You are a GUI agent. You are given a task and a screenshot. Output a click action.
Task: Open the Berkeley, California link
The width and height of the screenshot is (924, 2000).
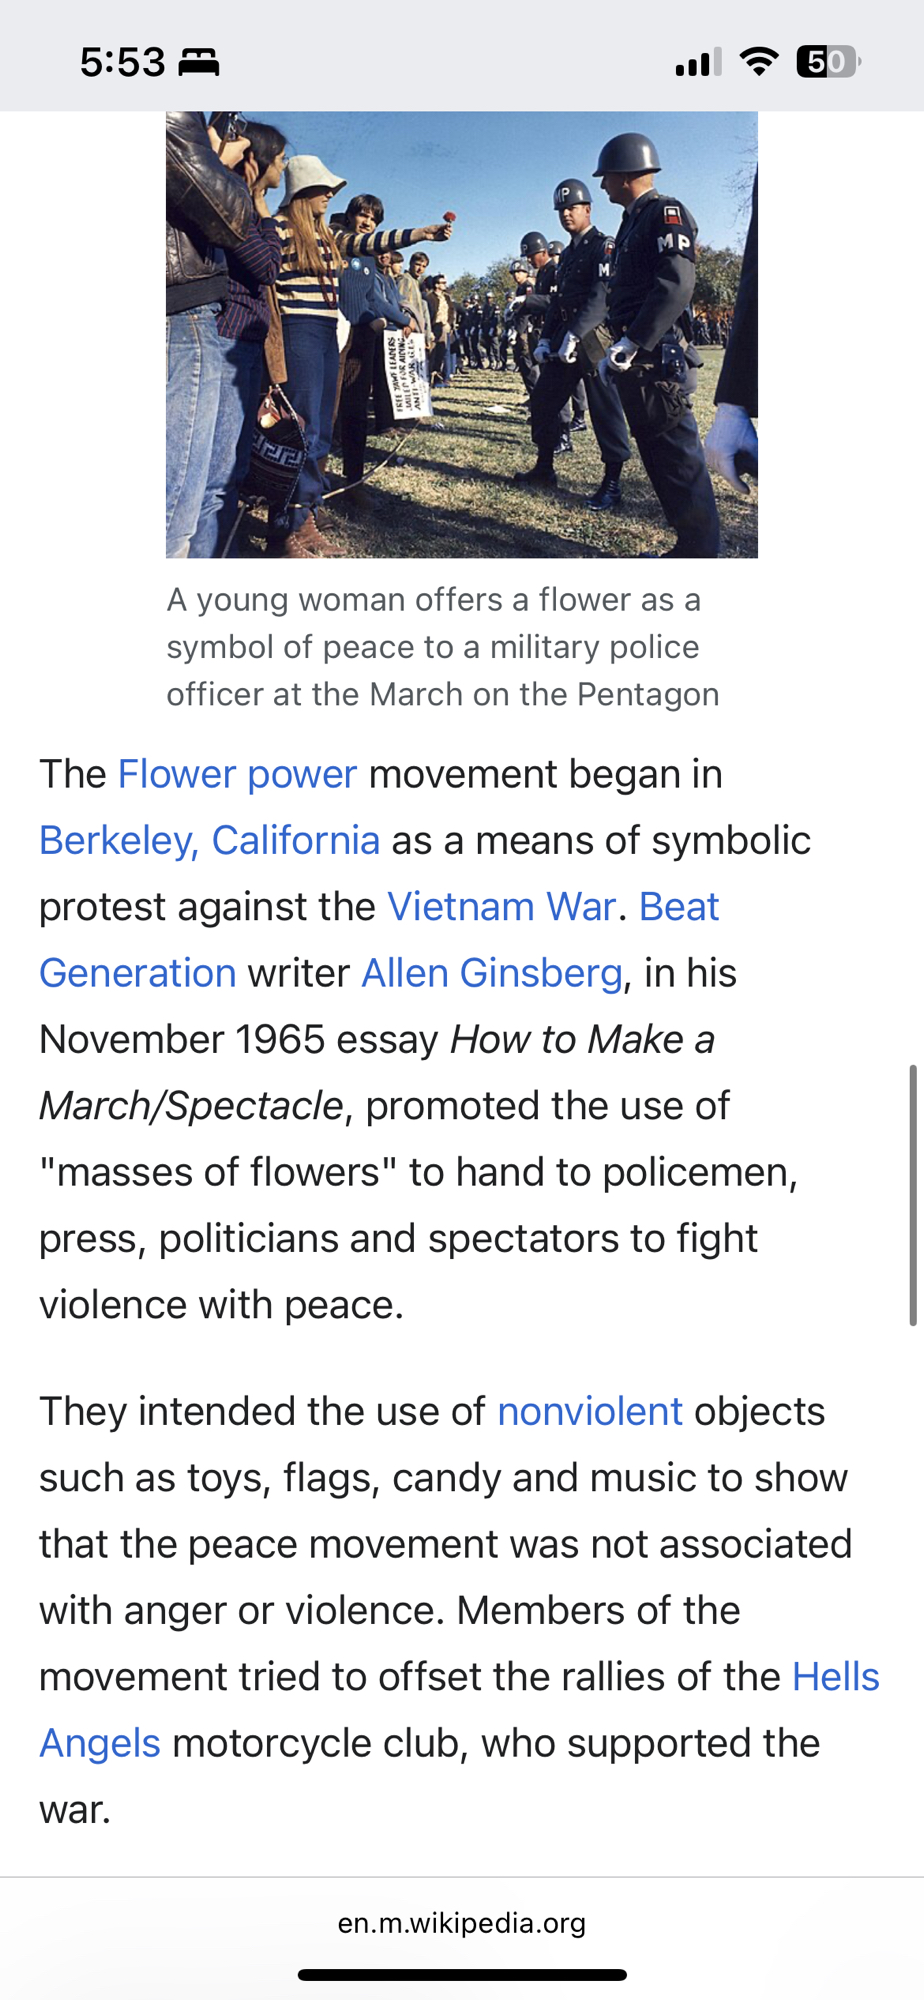[x=209, y=840]
